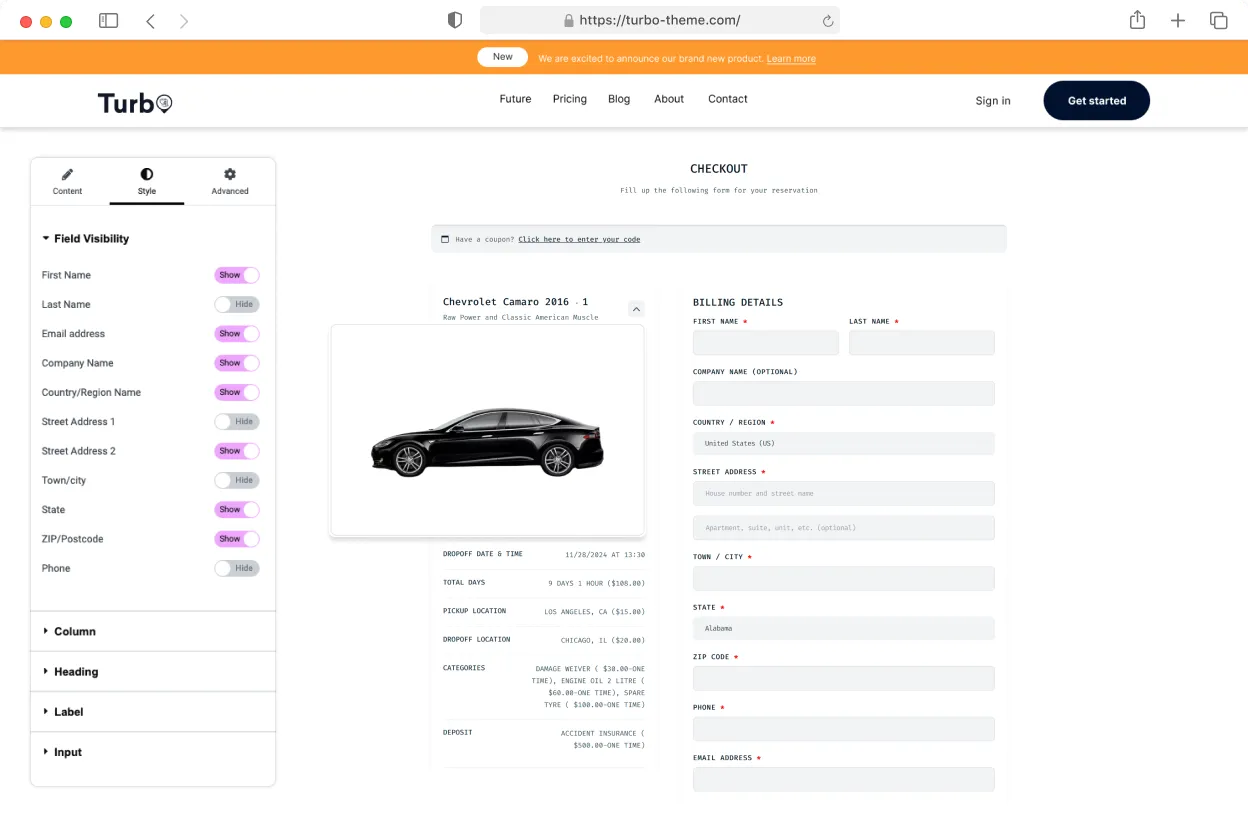Go forward with the browser forward arrow

[184, 21]
